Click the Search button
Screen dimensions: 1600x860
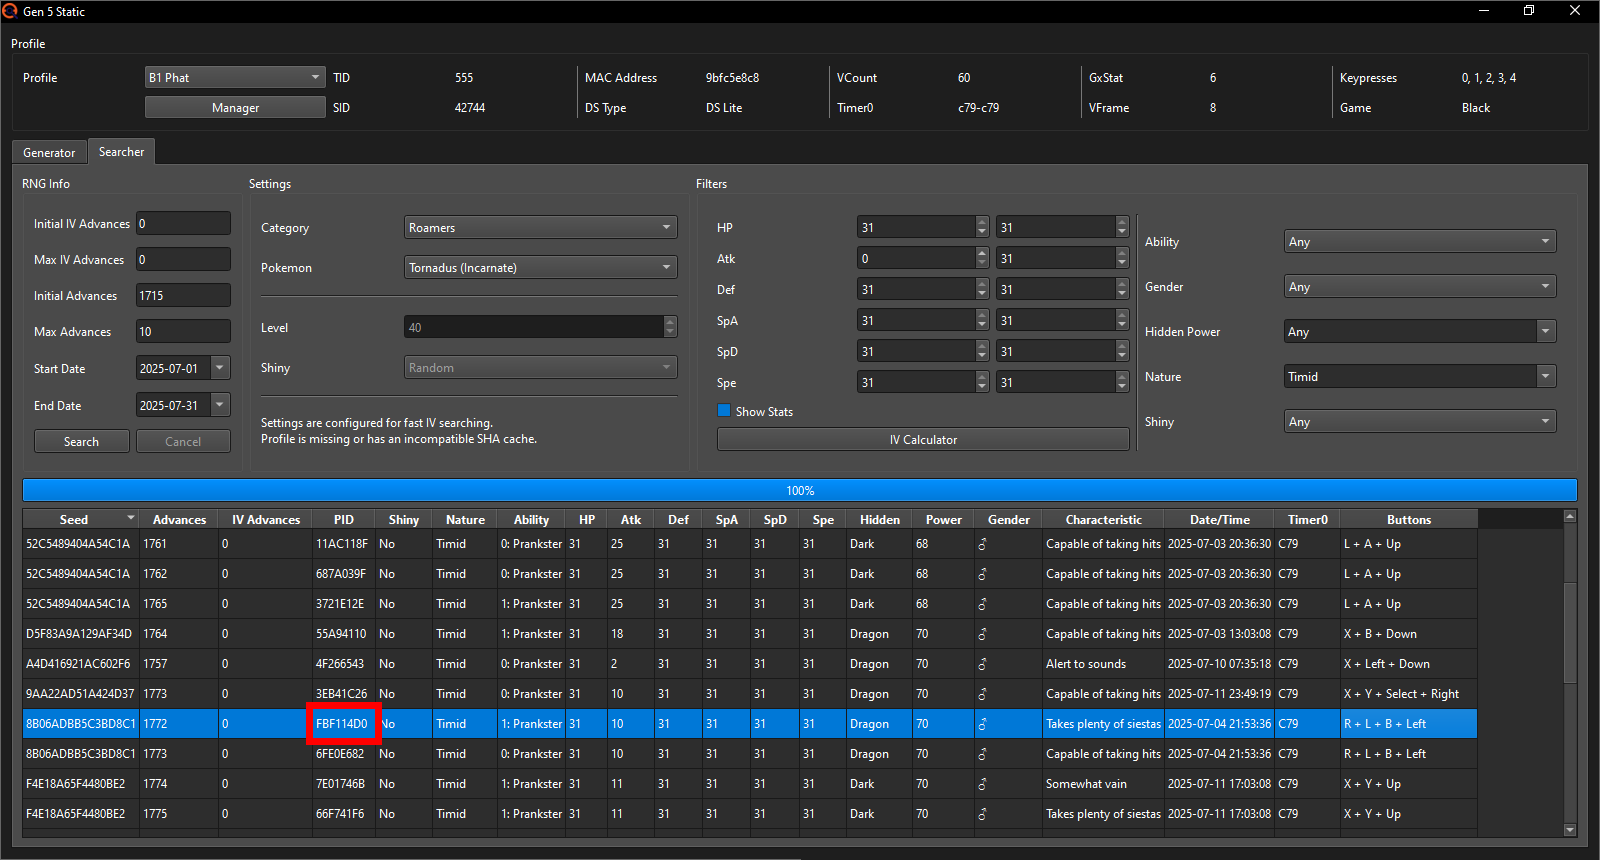pyautogui.click(x=81, y=441)
